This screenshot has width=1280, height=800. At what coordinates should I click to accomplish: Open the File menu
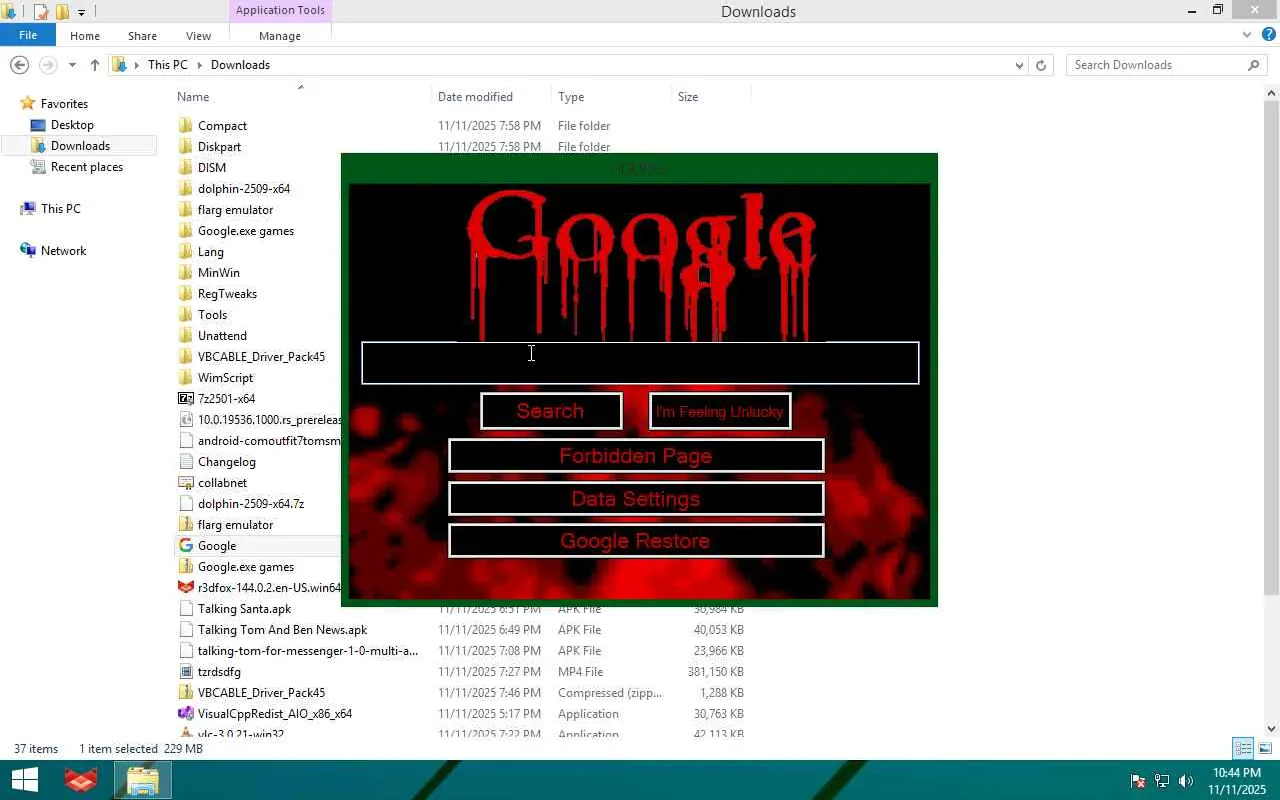pos(28,35)
